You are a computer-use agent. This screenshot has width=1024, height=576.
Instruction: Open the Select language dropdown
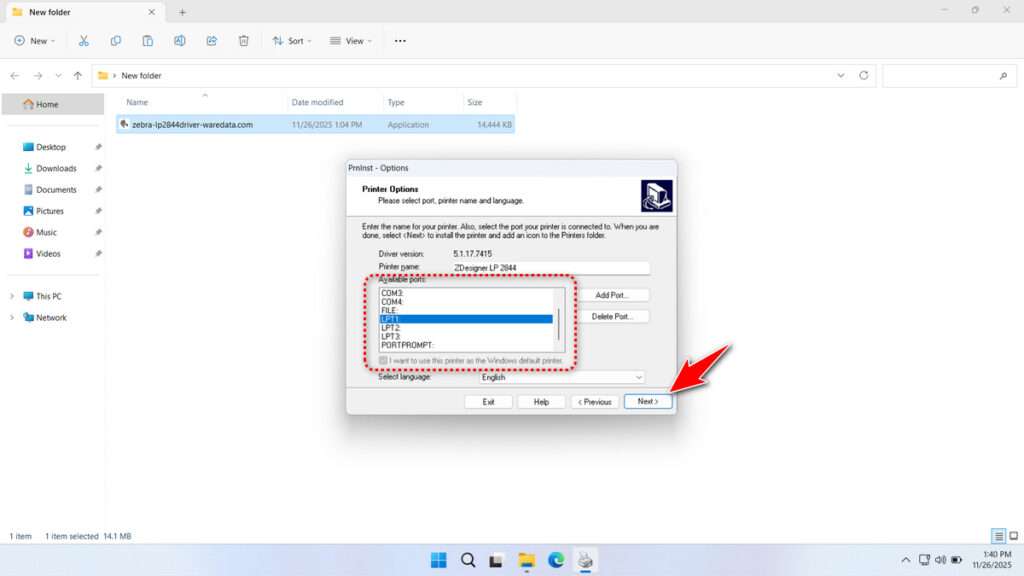pos(639,377)
